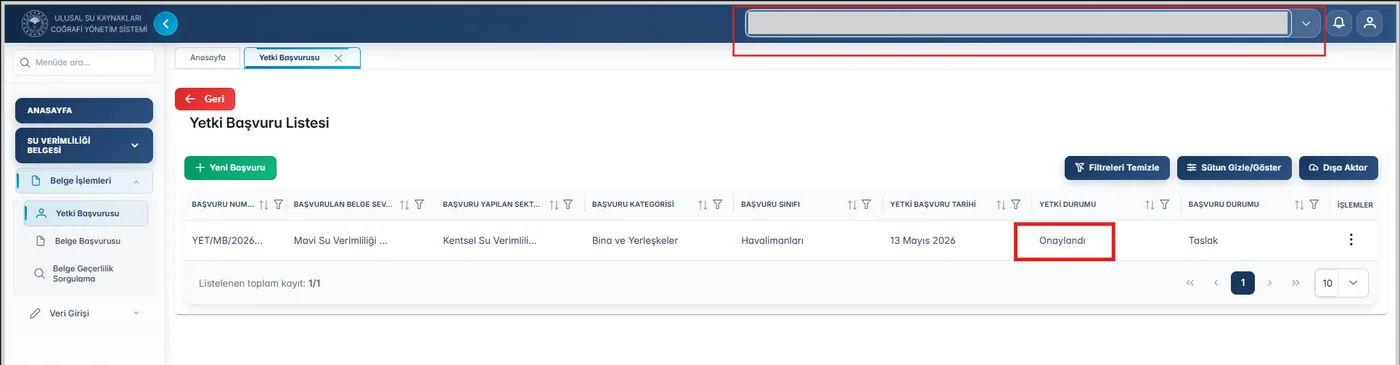The image size is (1400, 365).
Task: Go to the next page of results
Action: coord(1270,283)
